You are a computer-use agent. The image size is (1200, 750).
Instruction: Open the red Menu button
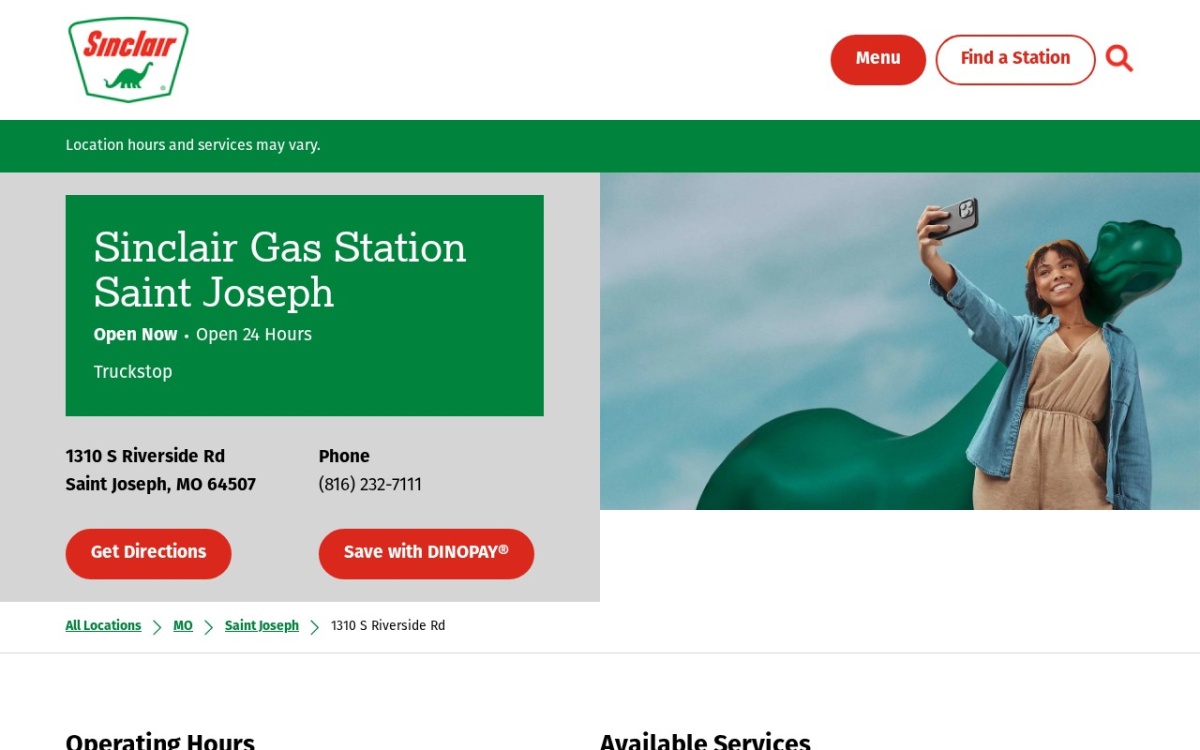(878, 59)
